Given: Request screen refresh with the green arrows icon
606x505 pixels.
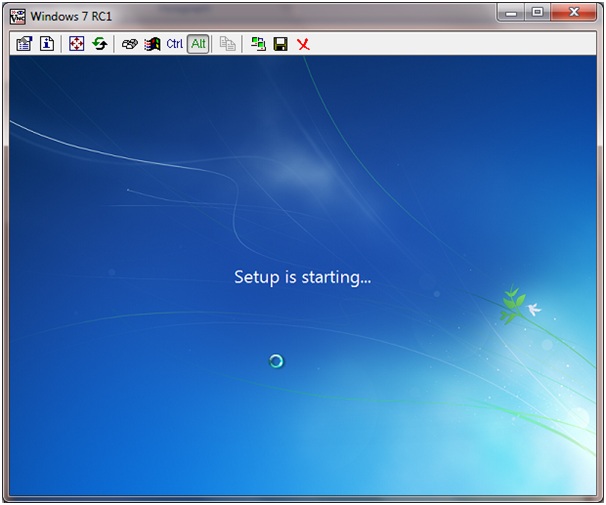Looking at the screenshot, I should [100, 44].
